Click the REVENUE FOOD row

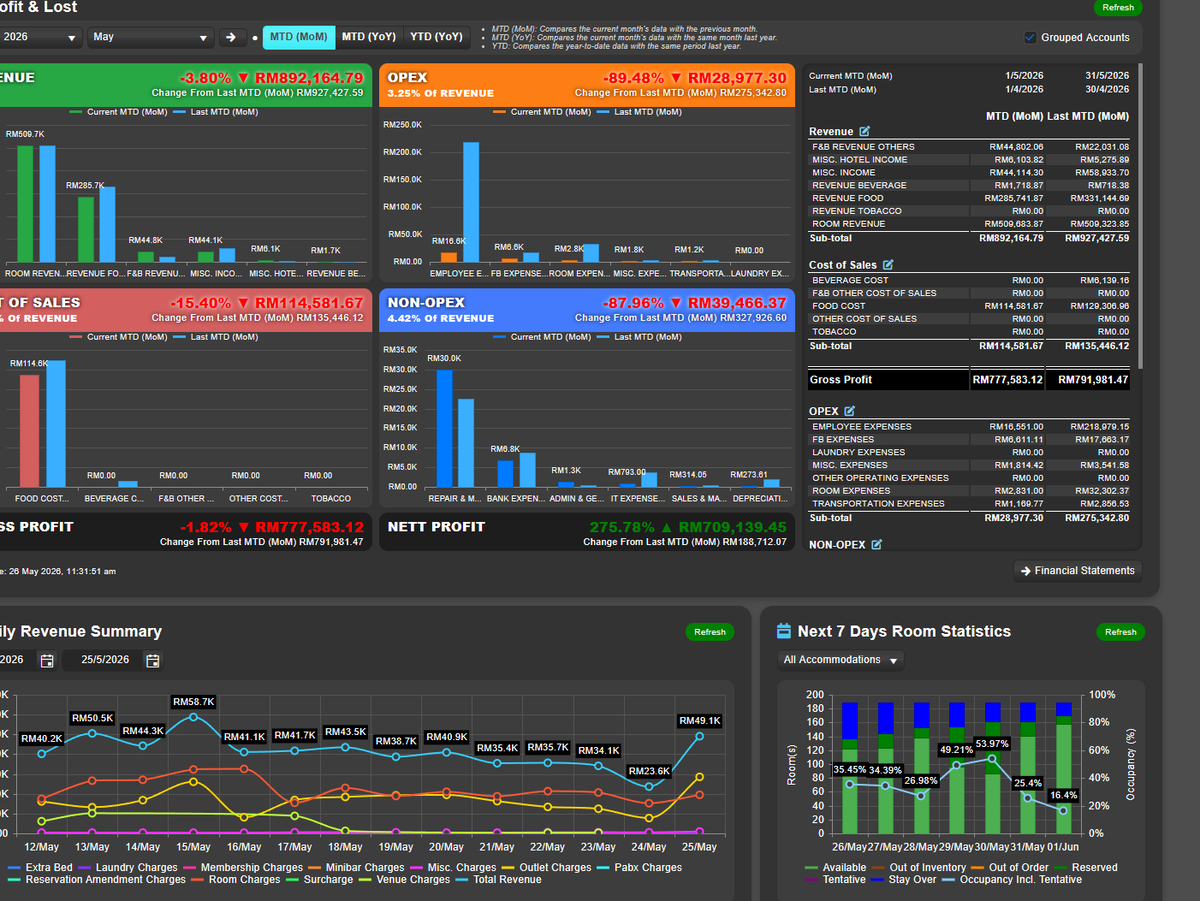[x=970, y=198]
